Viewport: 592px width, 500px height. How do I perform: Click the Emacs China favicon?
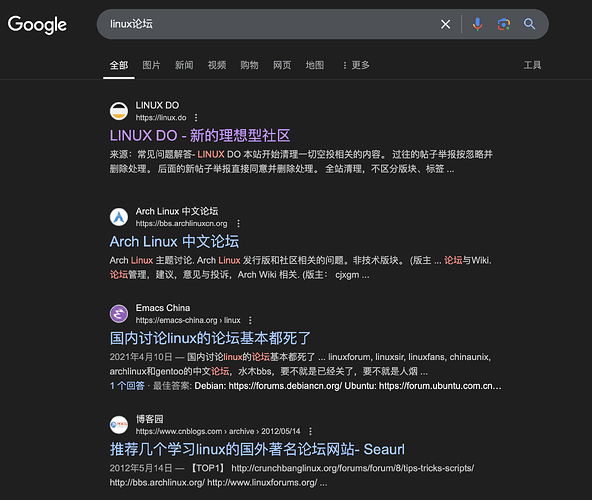[119, 314]
